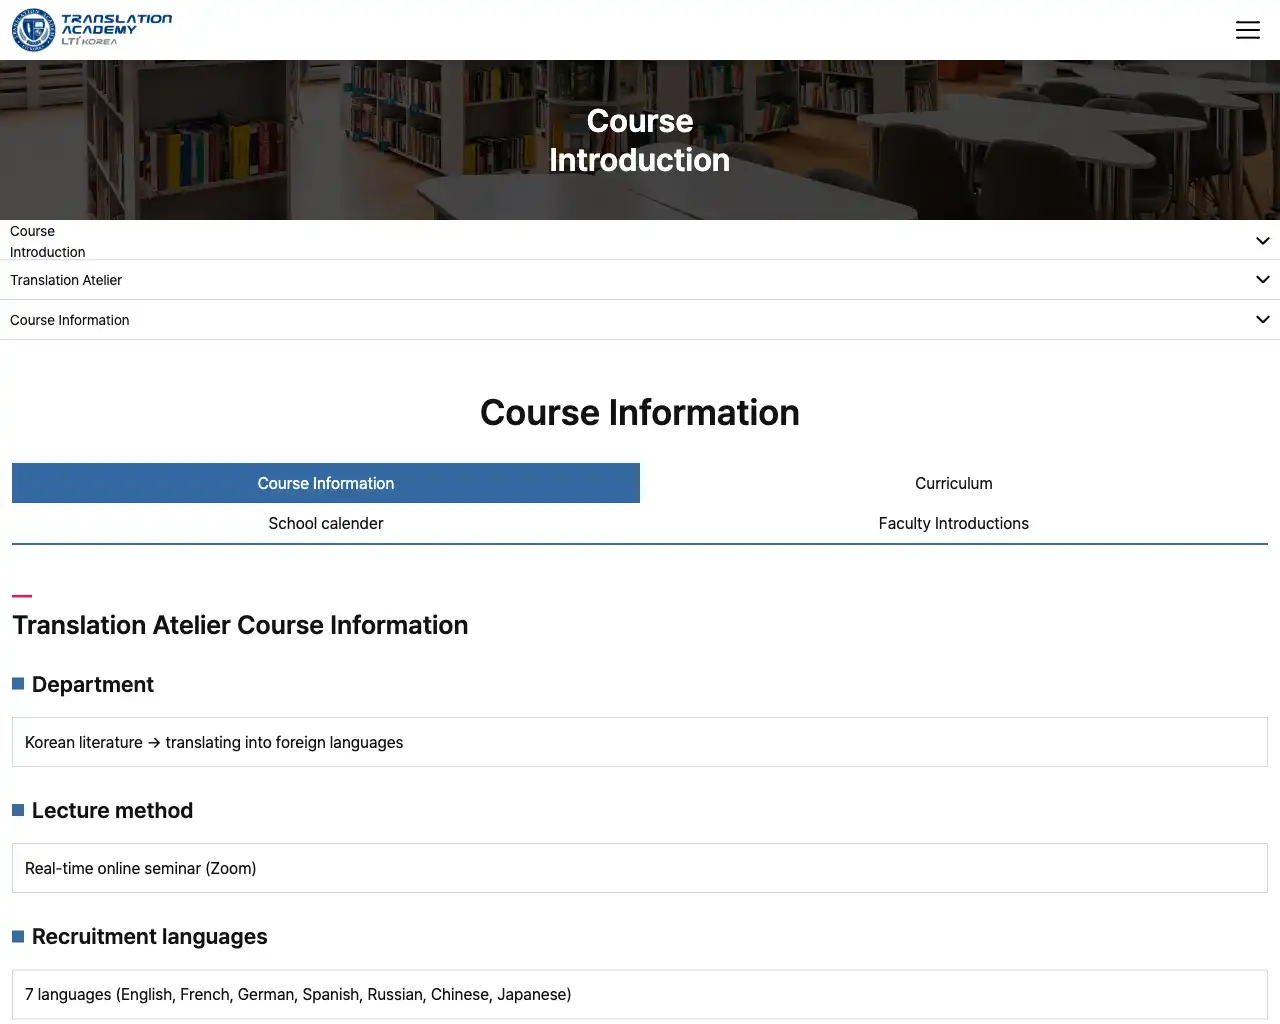
Task: Select the blue Course Information tab
Action: [326, 483]
